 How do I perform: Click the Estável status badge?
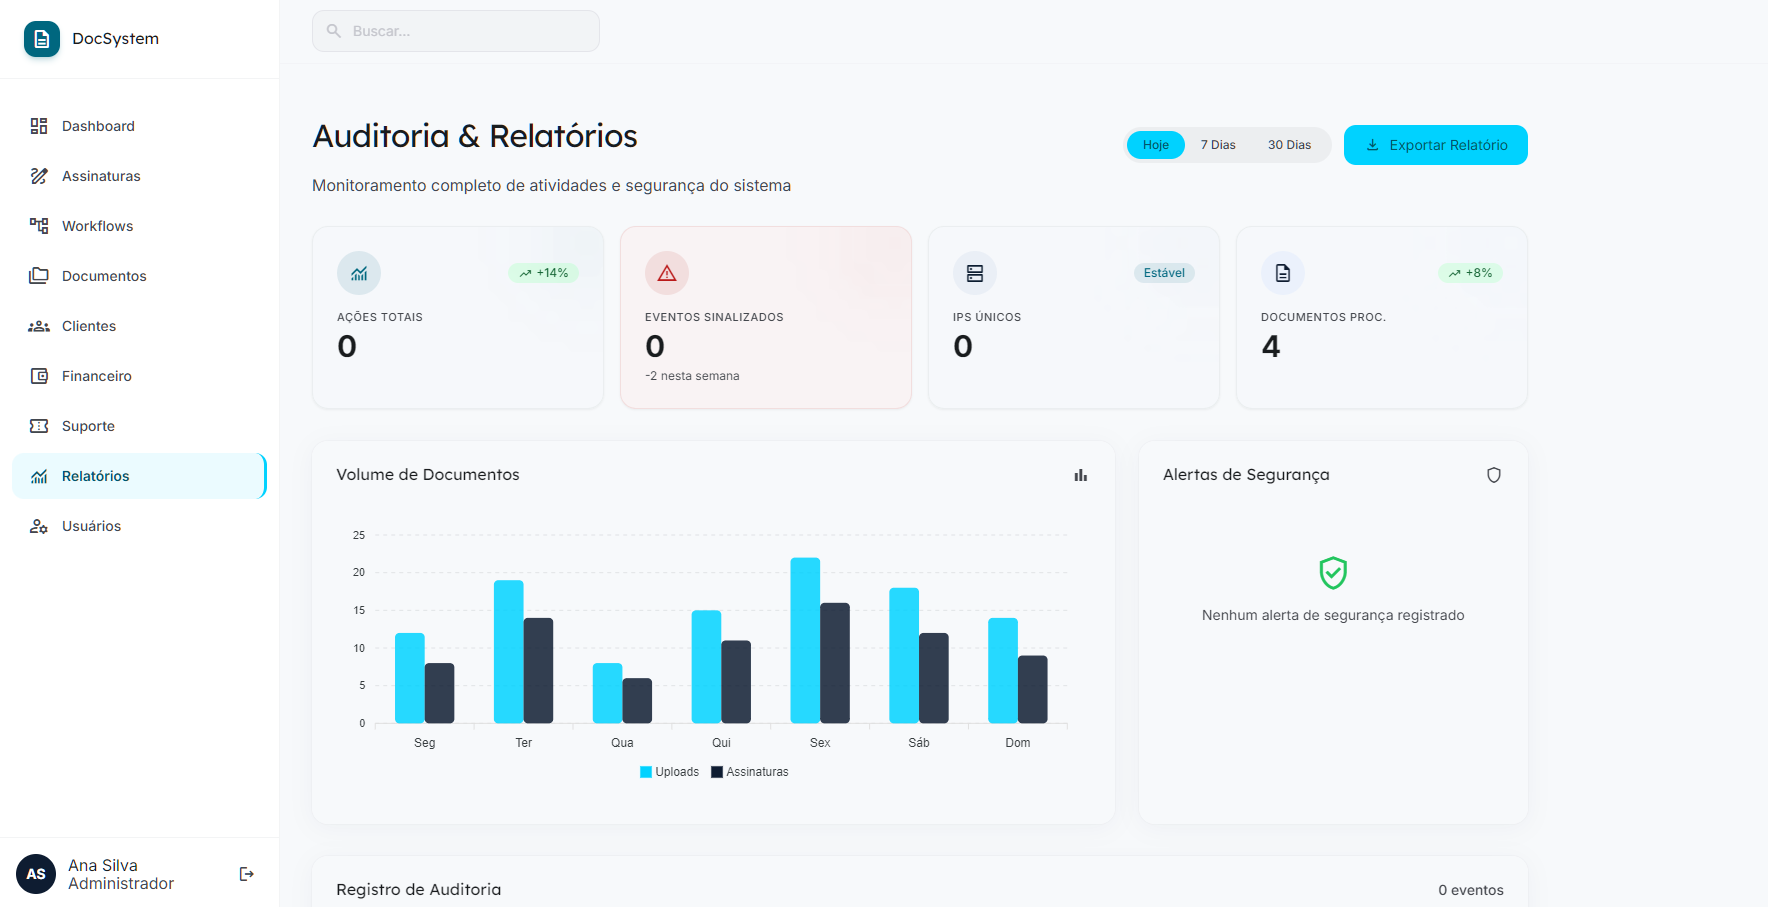[x=1164, y=273]
